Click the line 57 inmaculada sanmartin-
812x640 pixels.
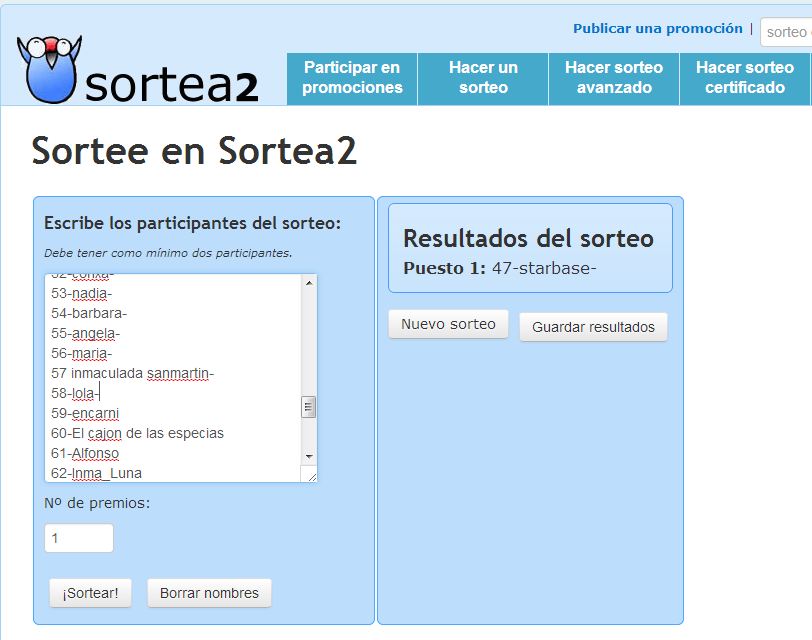tap(133, 373)
